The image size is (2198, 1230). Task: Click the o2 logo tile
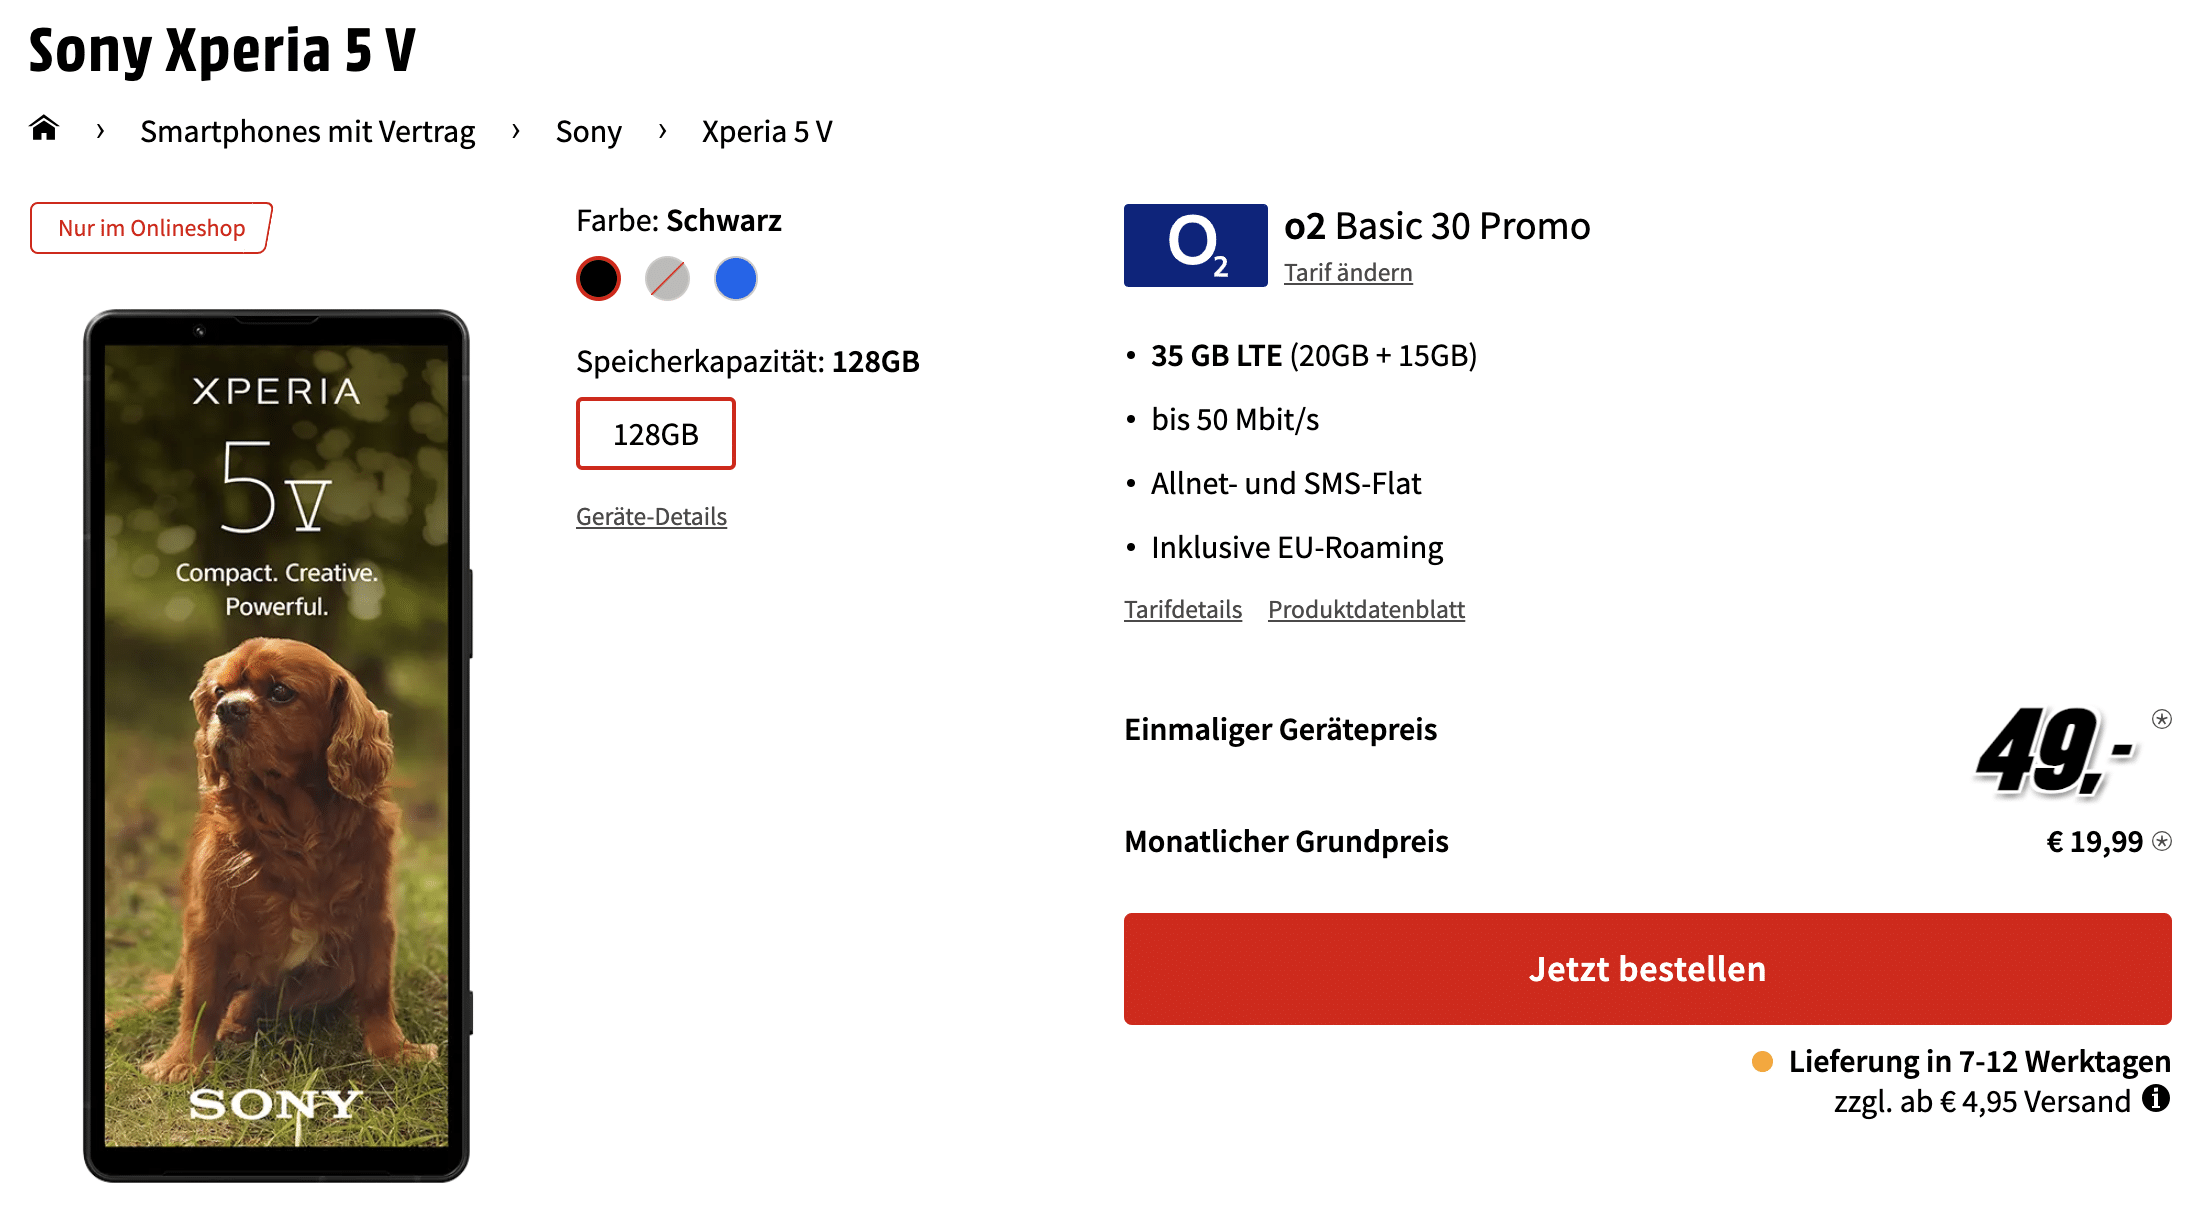(x=1195, y=245)
